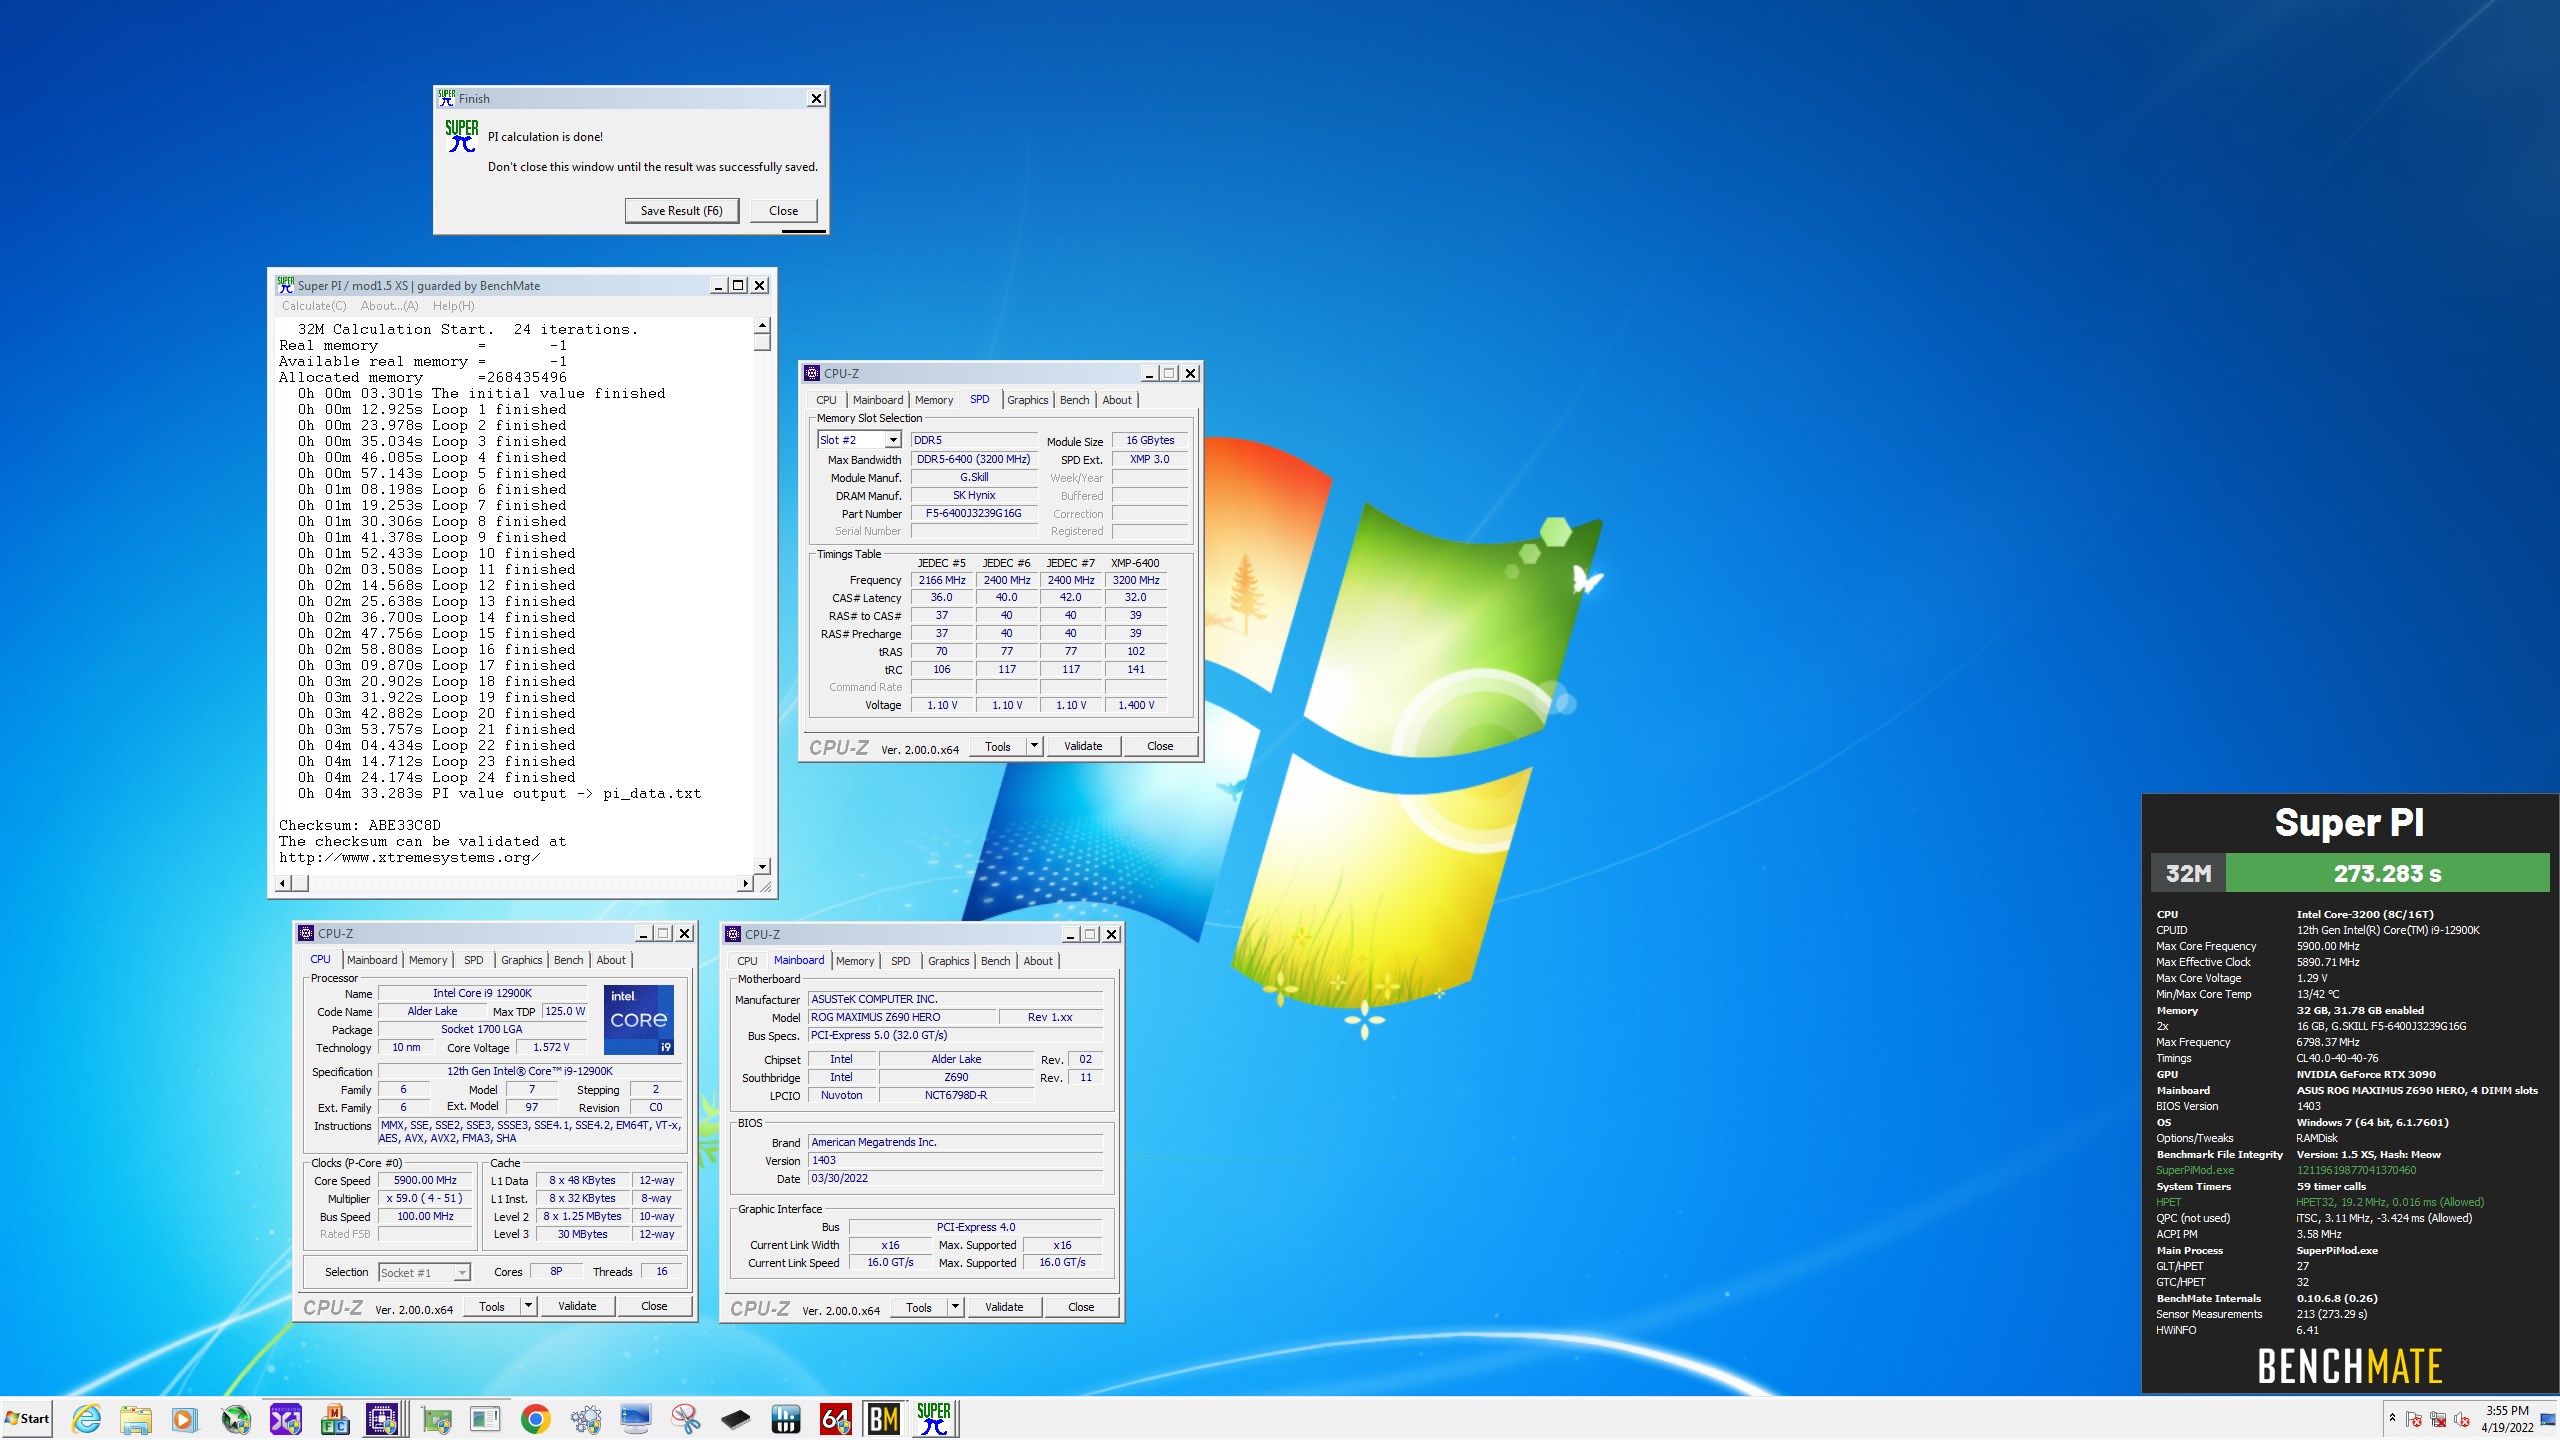Click Validate in the CPU tab CPU-Z window

577,1306
